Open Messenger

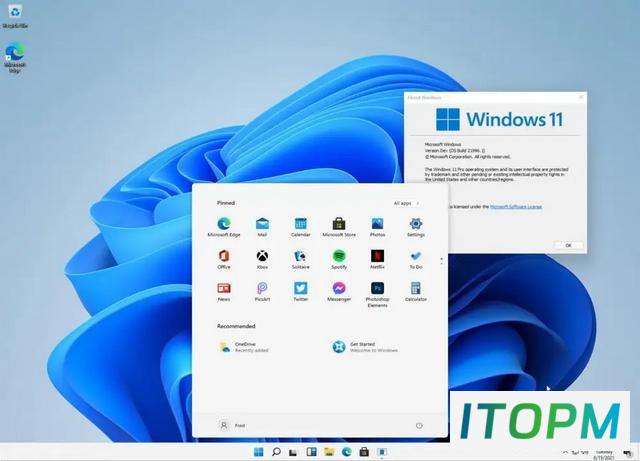click(339, 292)
